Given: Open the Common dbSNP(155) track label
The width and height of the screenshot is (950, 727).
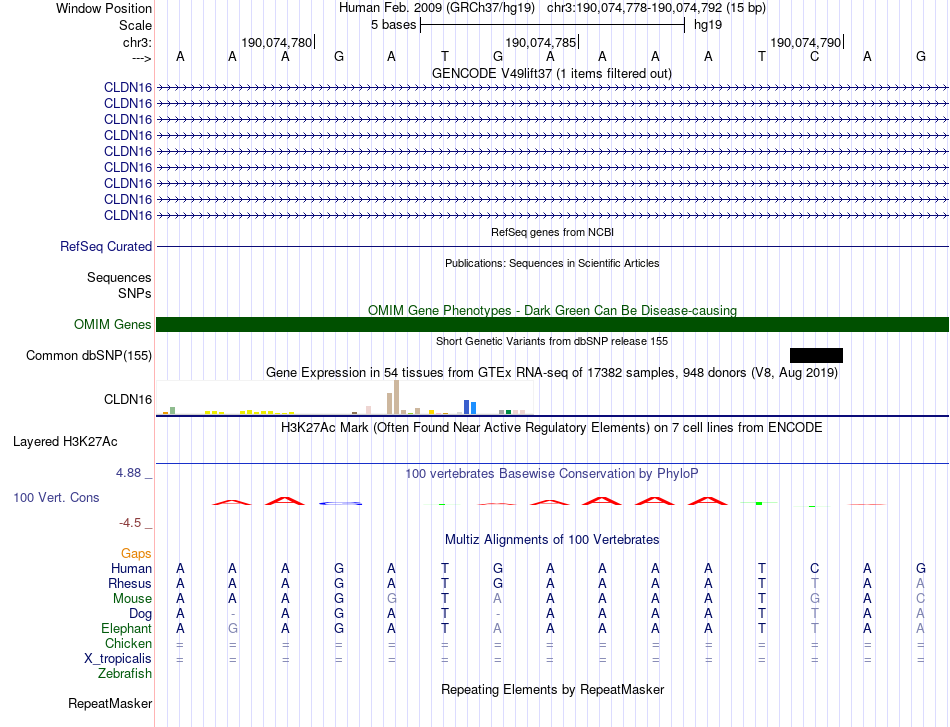Looking at the screenshot, I should [x=88, y=356].
